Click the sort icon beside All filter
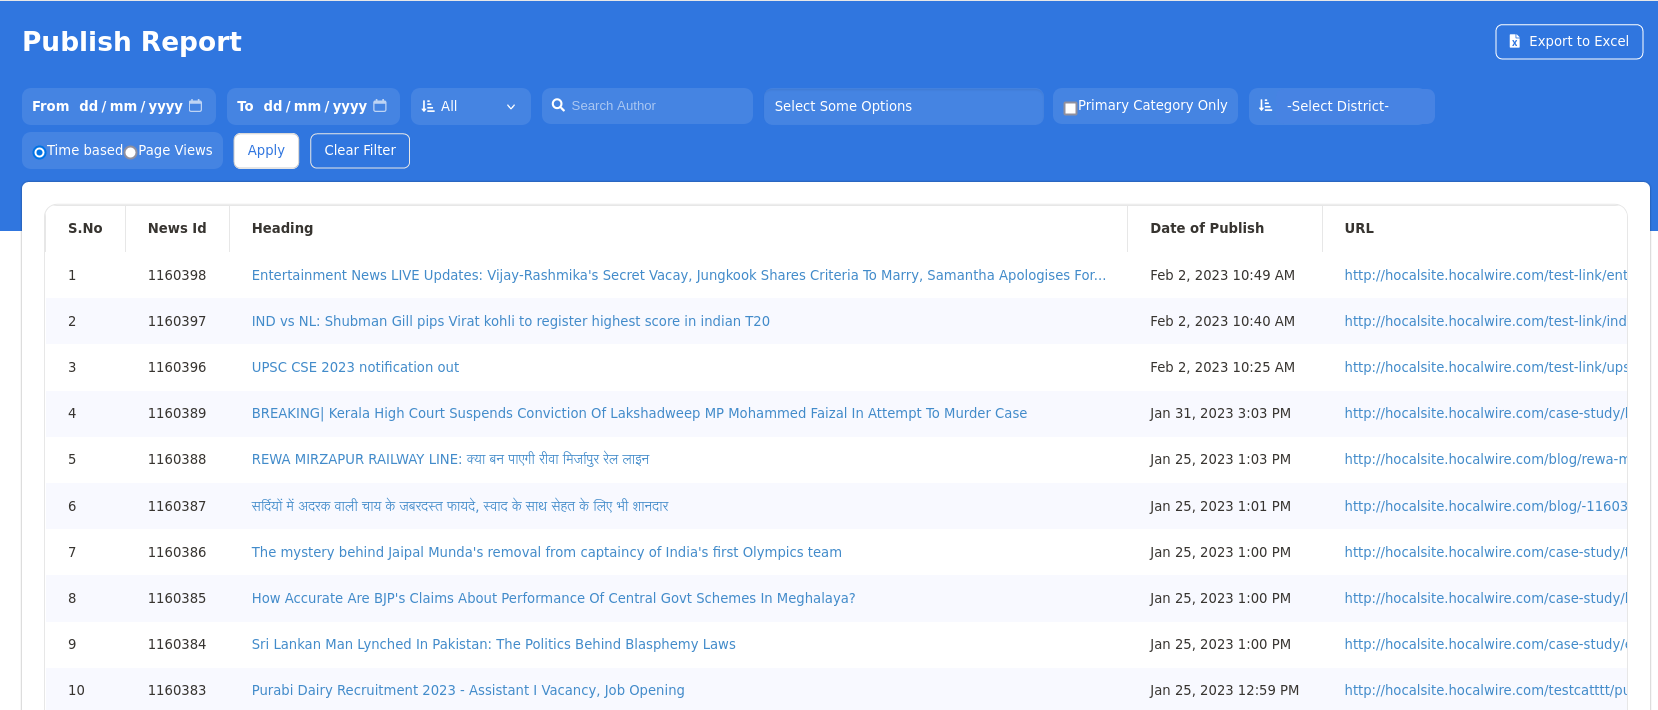This screenshot has height=710, width=1658. tap(428, 106)
